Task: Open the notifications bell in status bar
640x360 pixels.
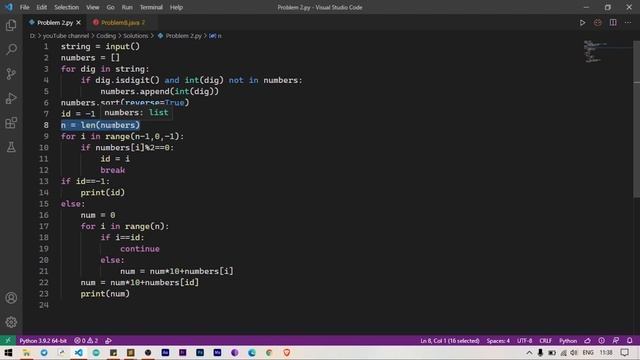Action: point(630,340)
